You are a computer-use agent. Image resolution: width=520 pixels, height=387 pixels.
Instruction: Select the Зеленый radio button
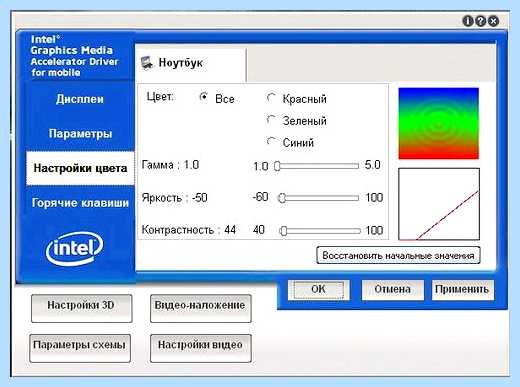[x=271, y=120]
